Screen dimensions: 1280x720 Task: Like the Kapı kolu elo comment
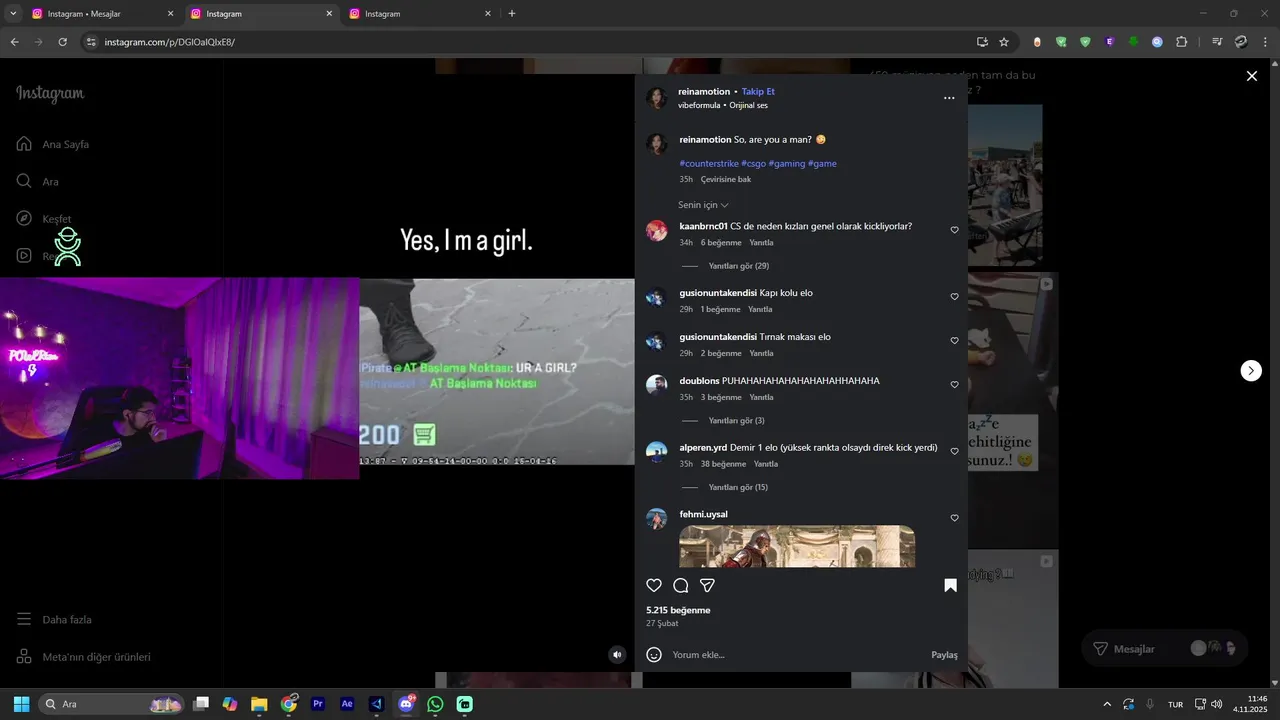coord(954,297)
